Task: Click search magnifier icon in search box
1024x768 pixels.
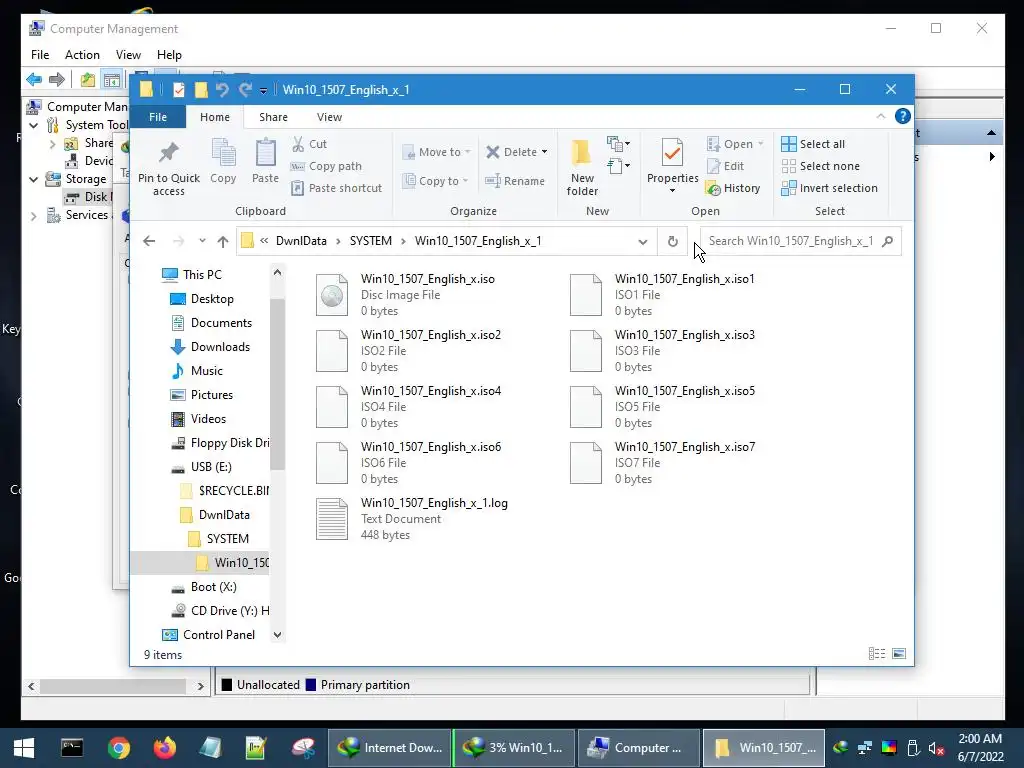Action: tap(888, 241)
